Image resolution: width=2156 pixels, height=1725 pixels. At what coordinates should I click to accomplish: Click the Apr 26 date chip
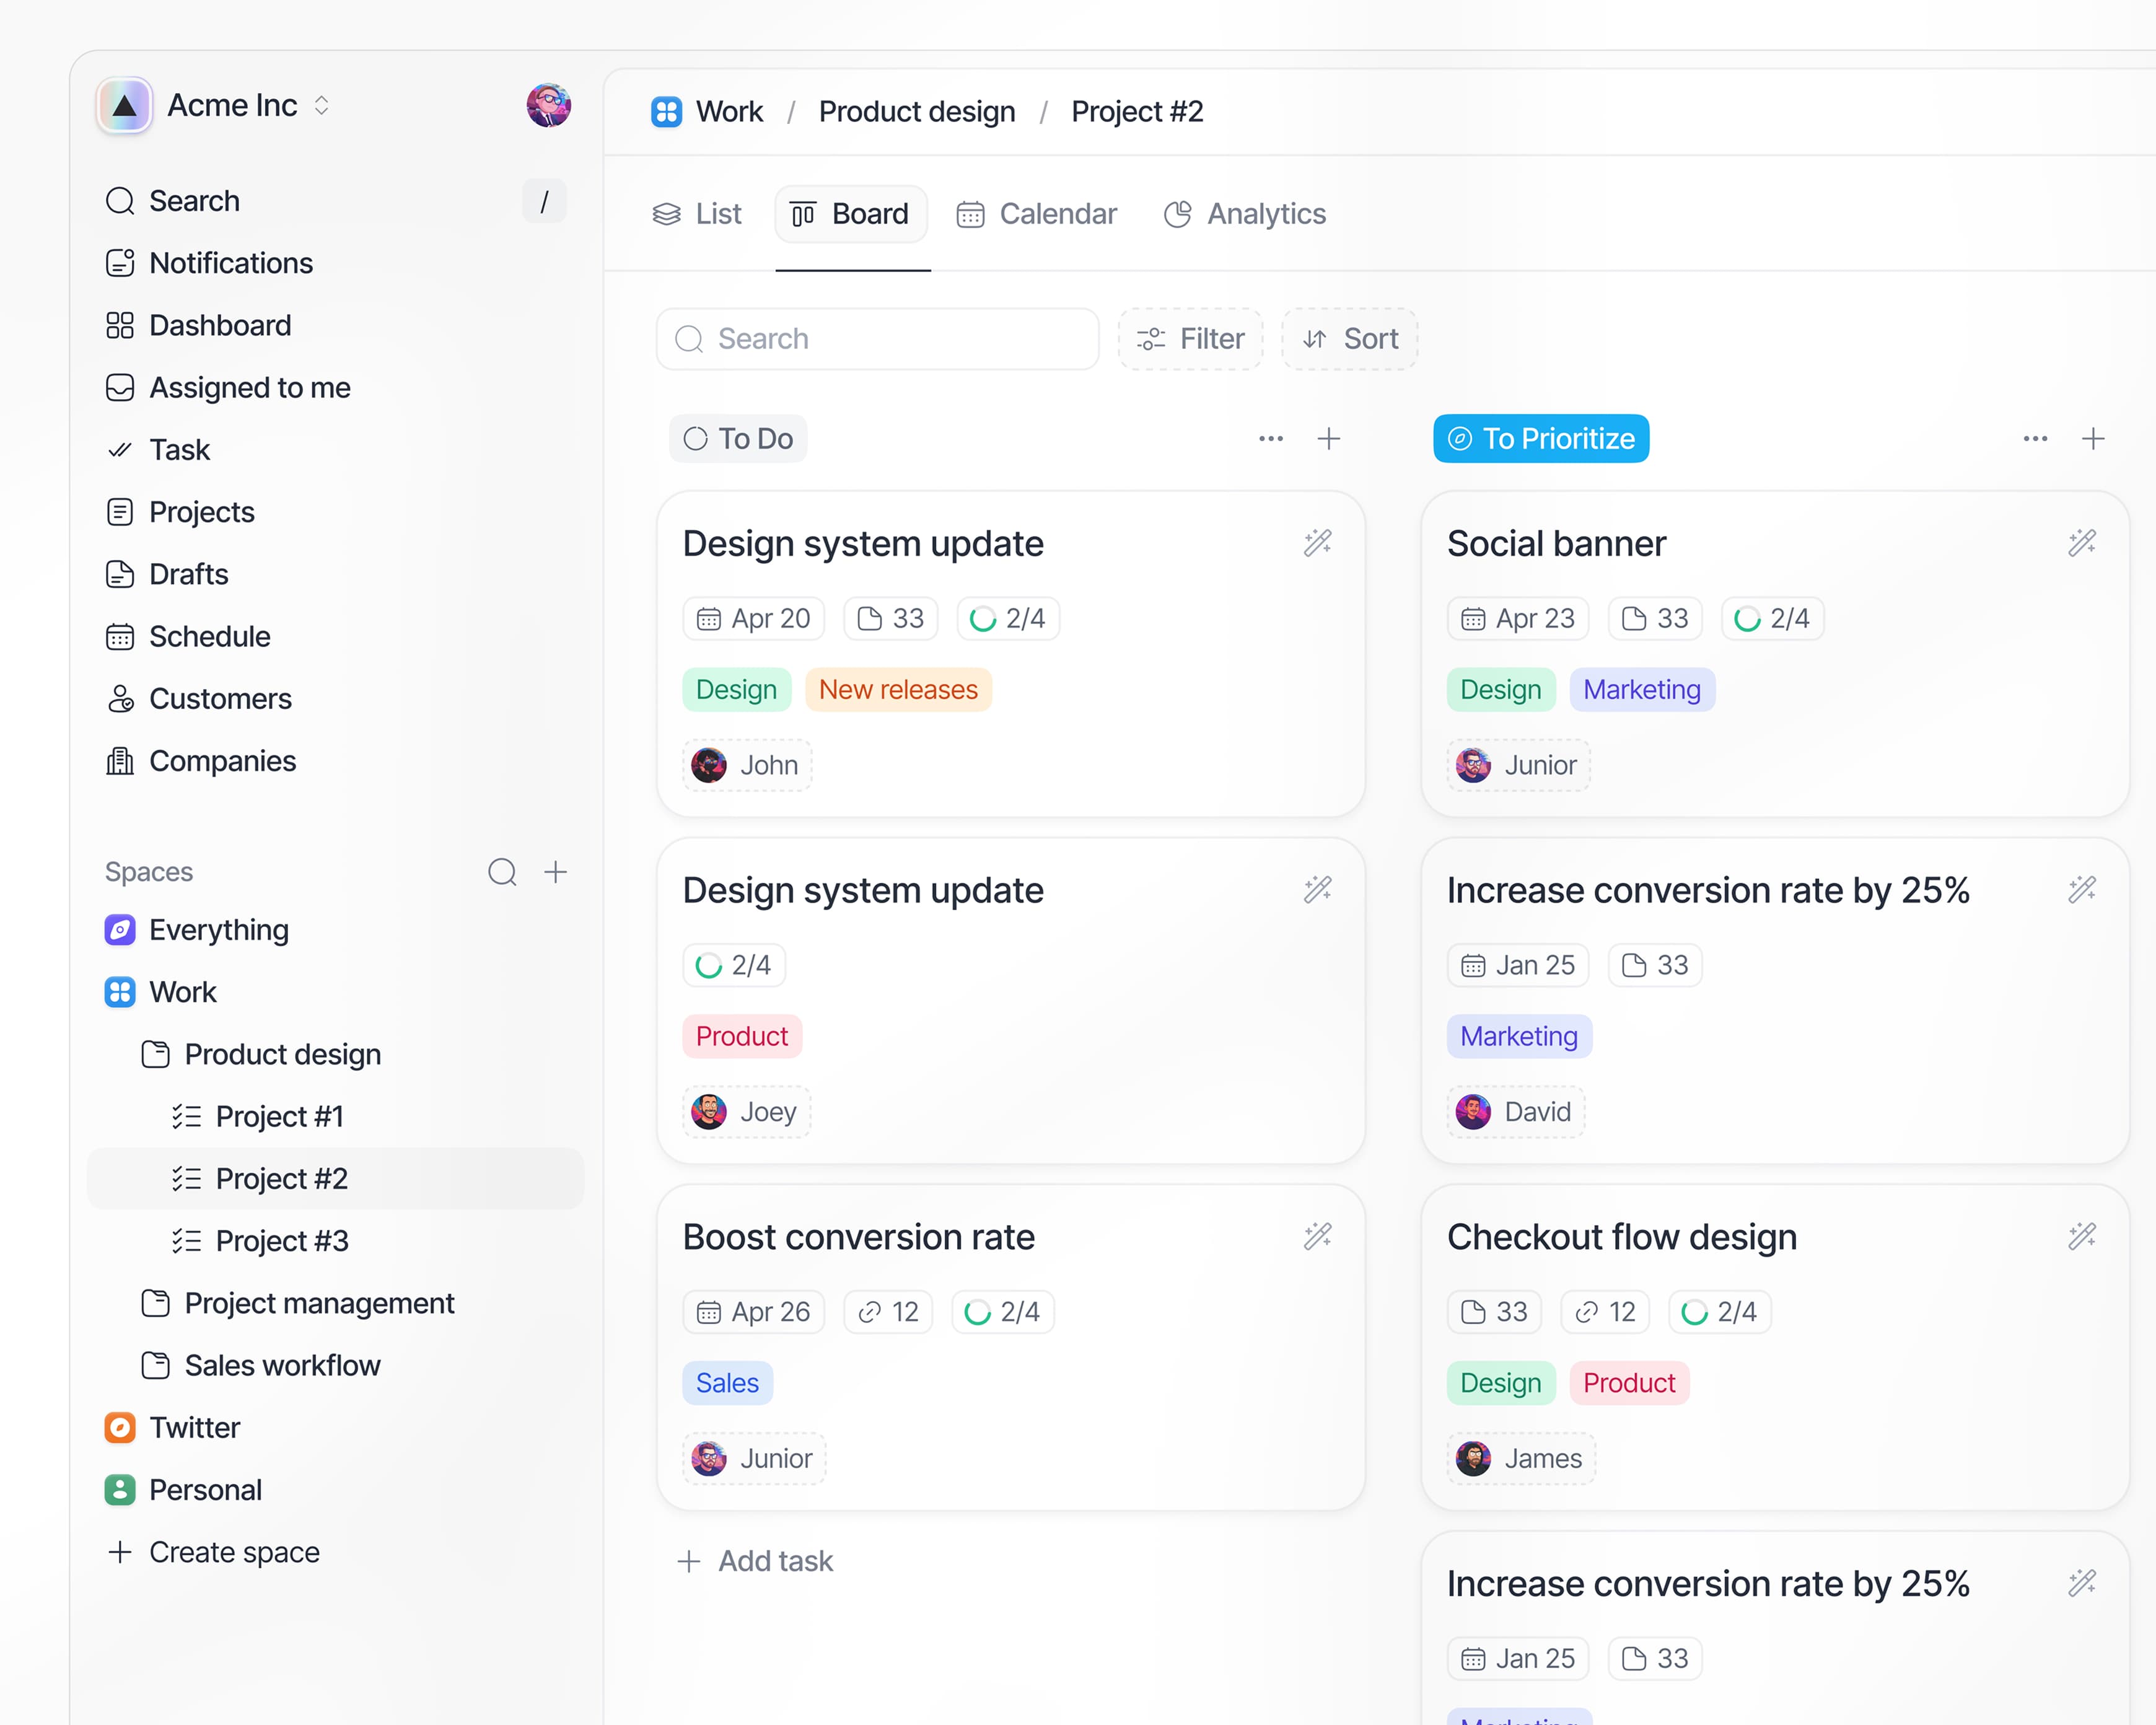pos(753,1312)
